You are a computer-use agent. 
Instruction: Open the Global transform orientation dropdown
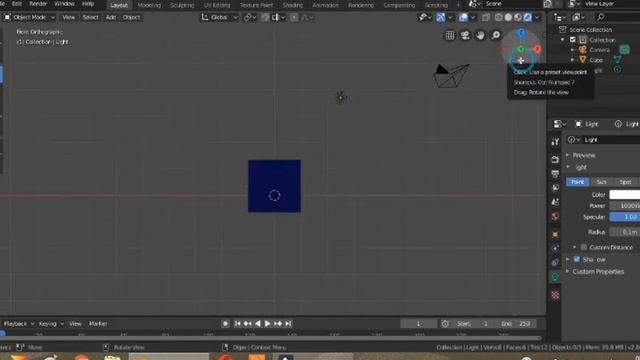[x=219, y=17]
